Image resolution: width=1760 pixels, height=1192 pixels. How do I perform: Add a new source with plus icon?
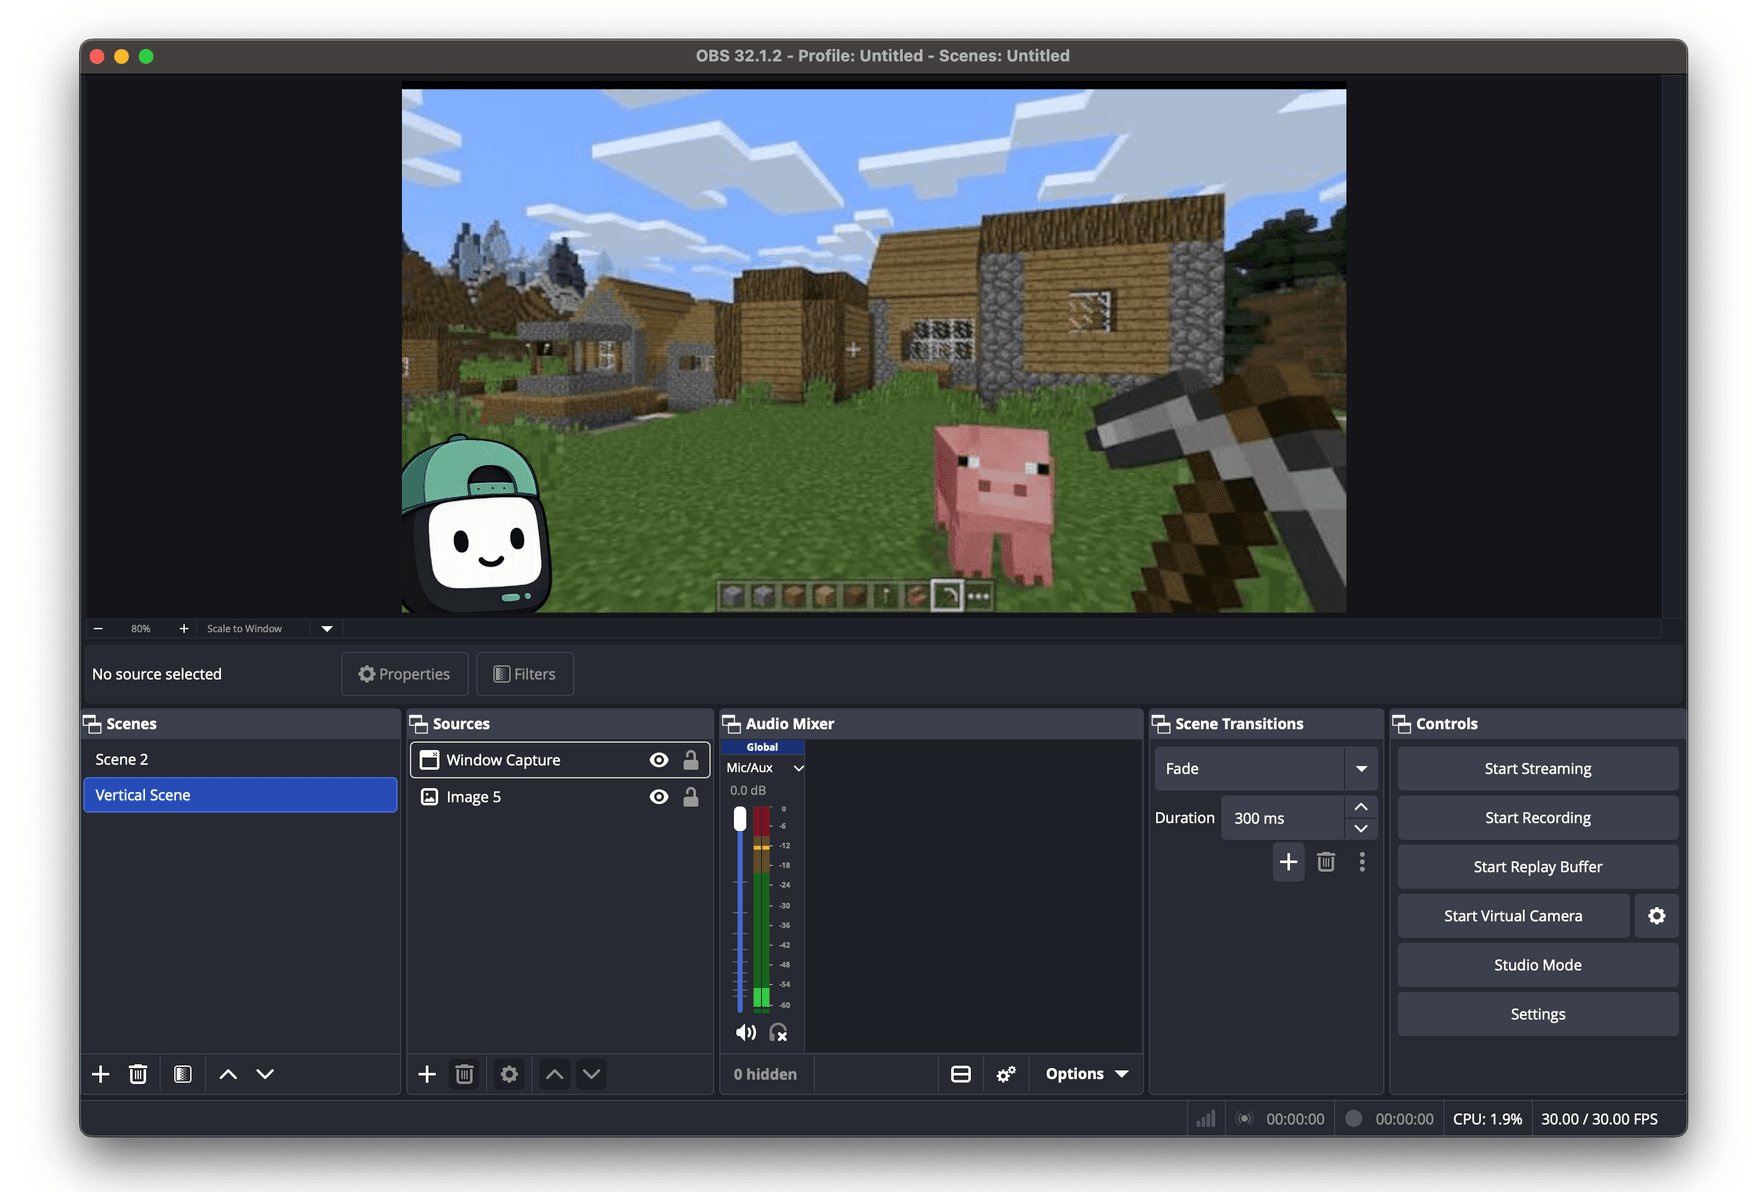(427, 1074)
